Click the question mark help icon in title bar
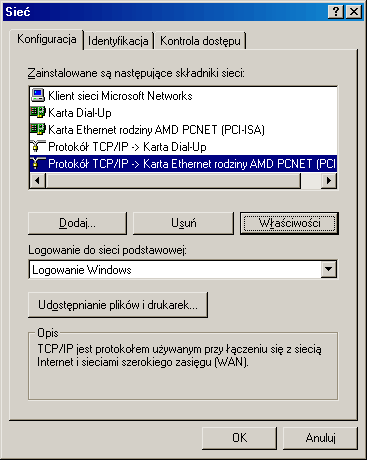This screenshot has width=367, height=460. coord(336,12)
